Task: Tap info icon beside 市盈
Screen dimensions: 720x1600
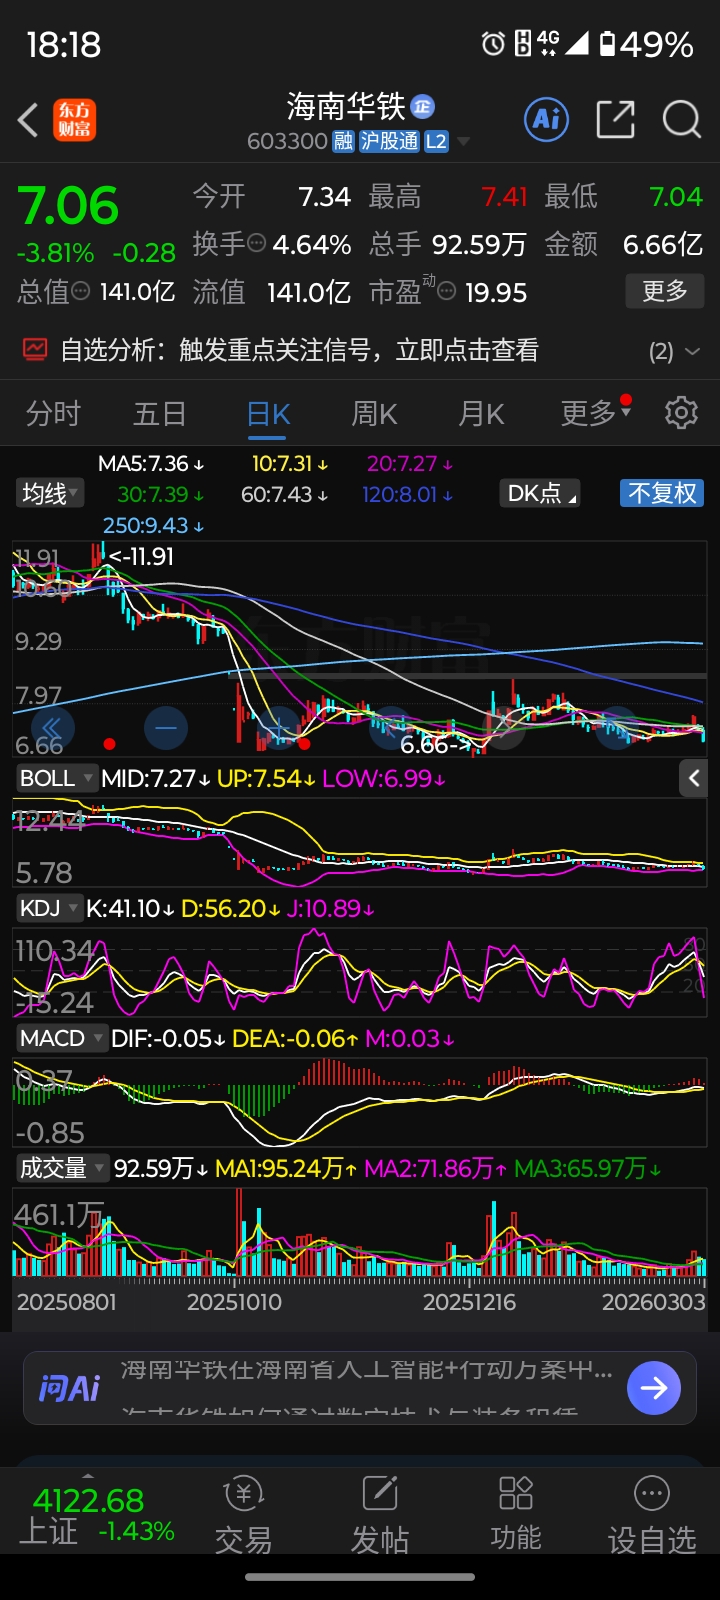Action: 447,291
